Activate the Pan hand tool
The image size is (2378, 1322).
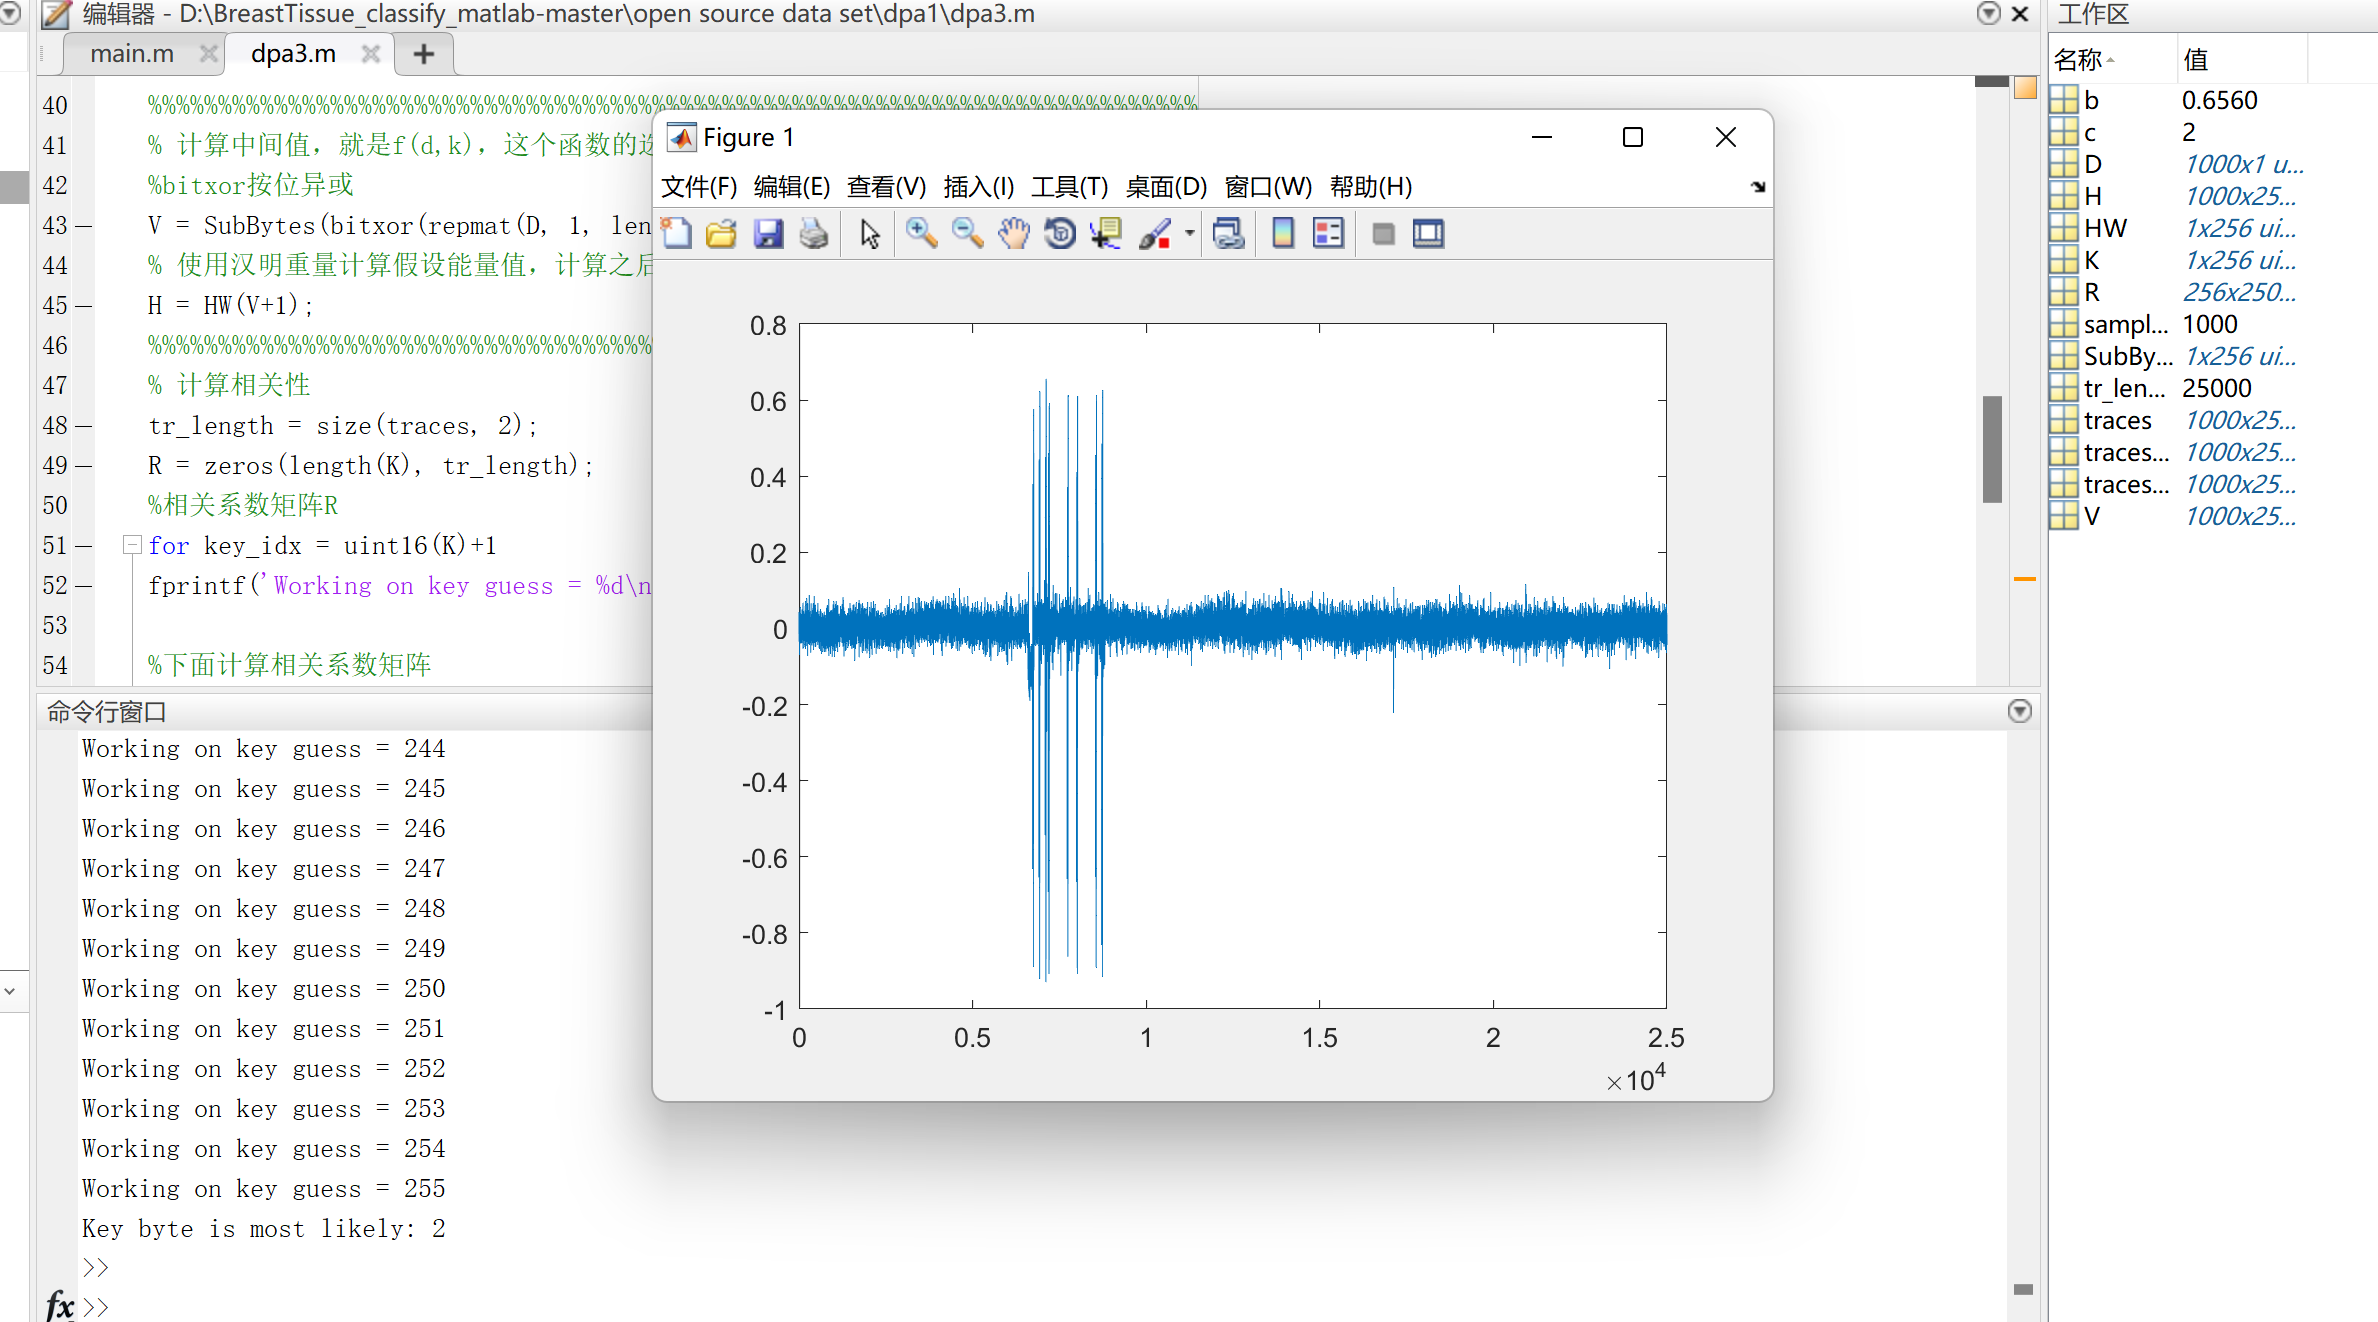click(1013, 234)
